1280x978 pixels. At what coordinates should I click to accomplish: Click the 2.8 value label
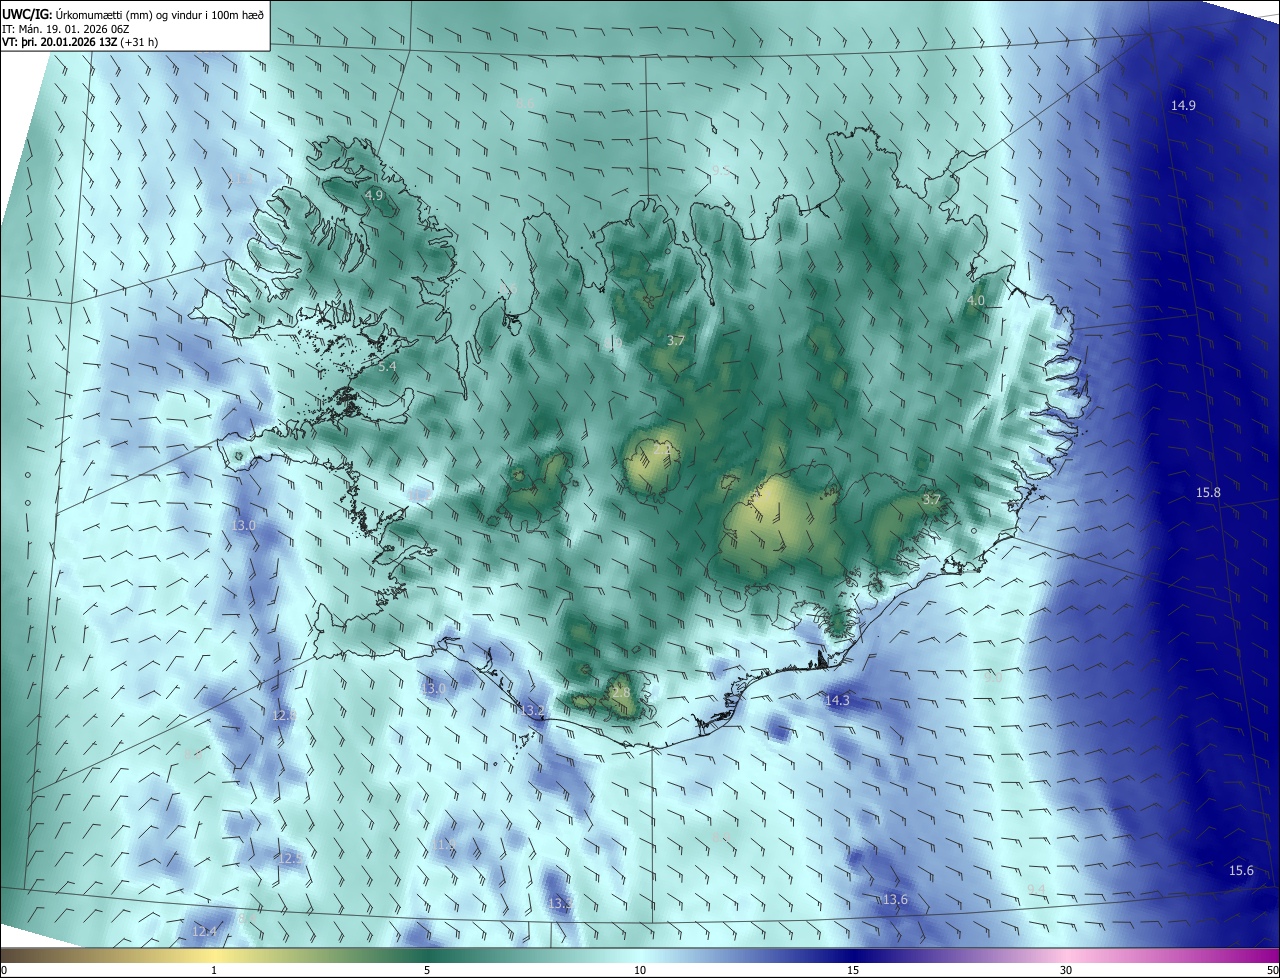coord(621,692)
